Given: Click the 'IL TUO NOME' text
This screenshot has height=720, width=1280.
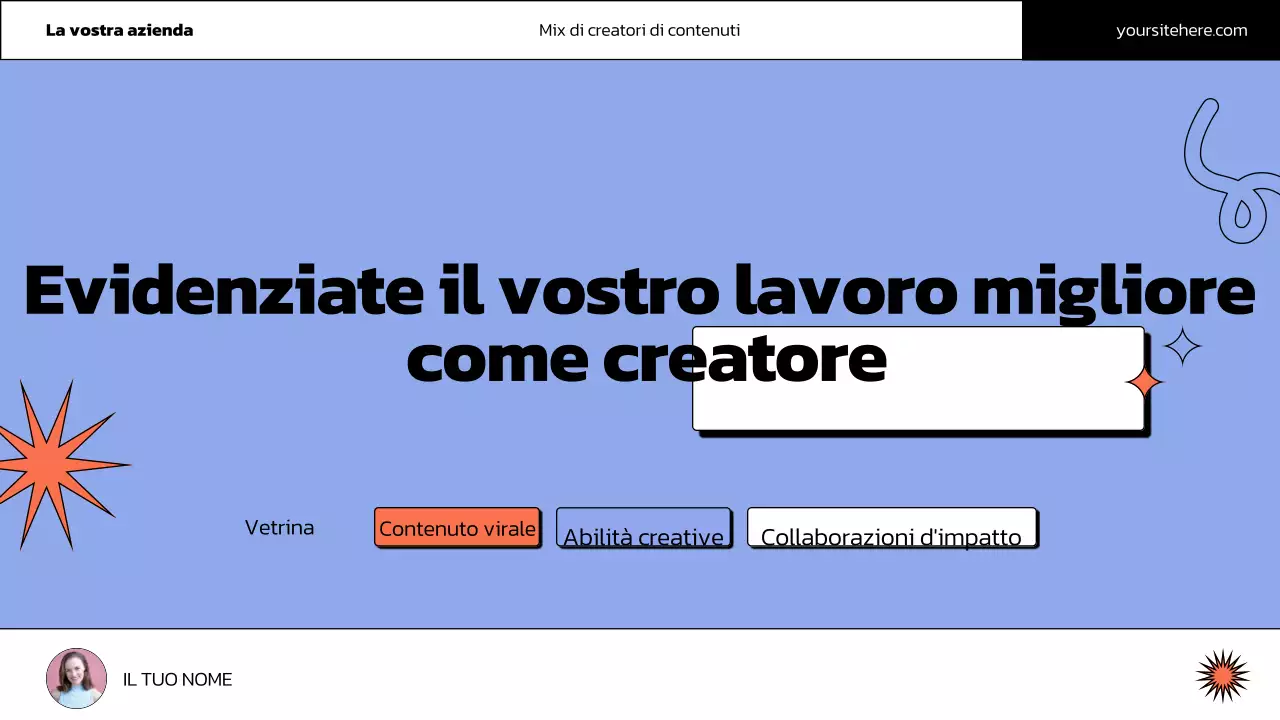Looking at the screenshot, I should tap(177, 679).
